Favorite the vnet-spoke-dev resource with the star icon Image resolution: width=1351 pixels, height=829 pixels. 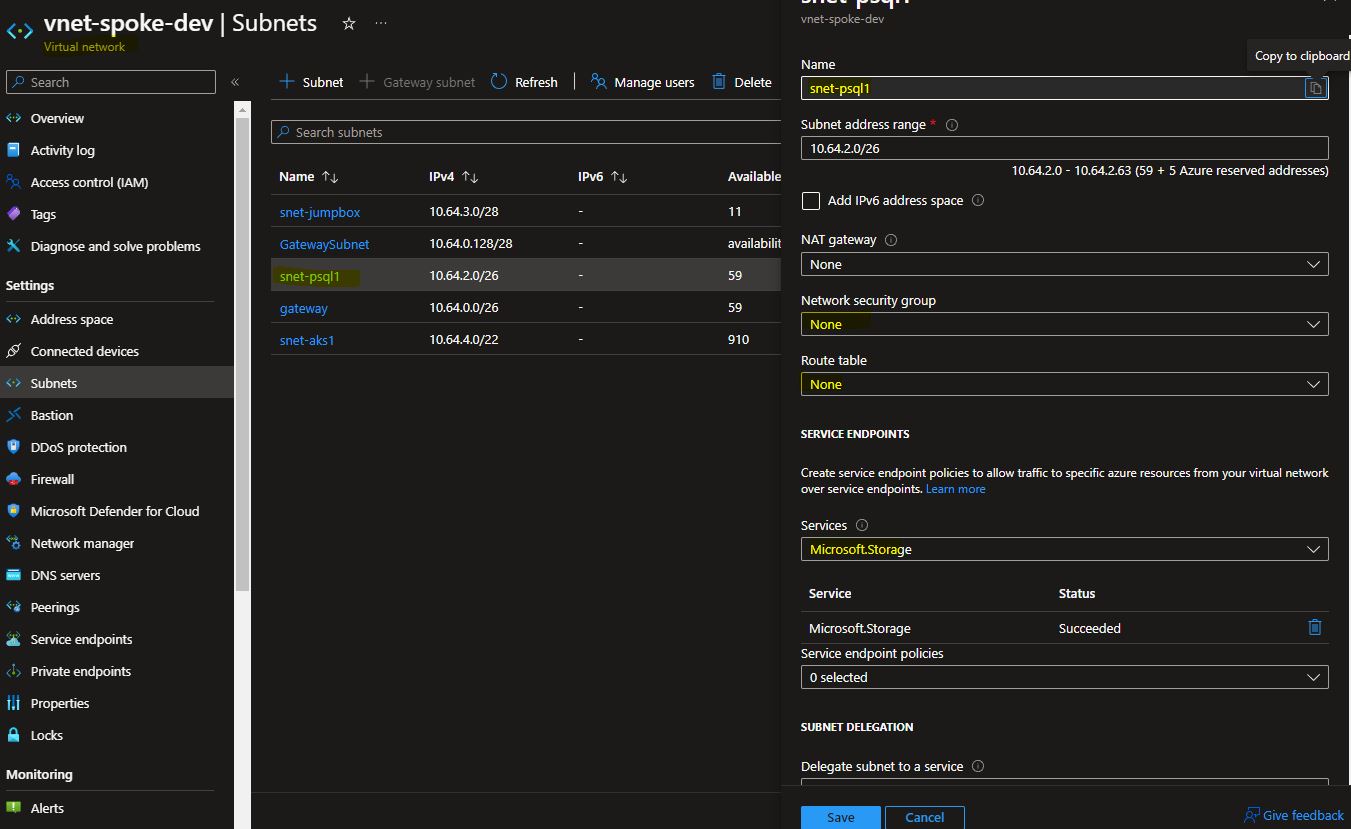pyautogui.click(x=349, y=23)
